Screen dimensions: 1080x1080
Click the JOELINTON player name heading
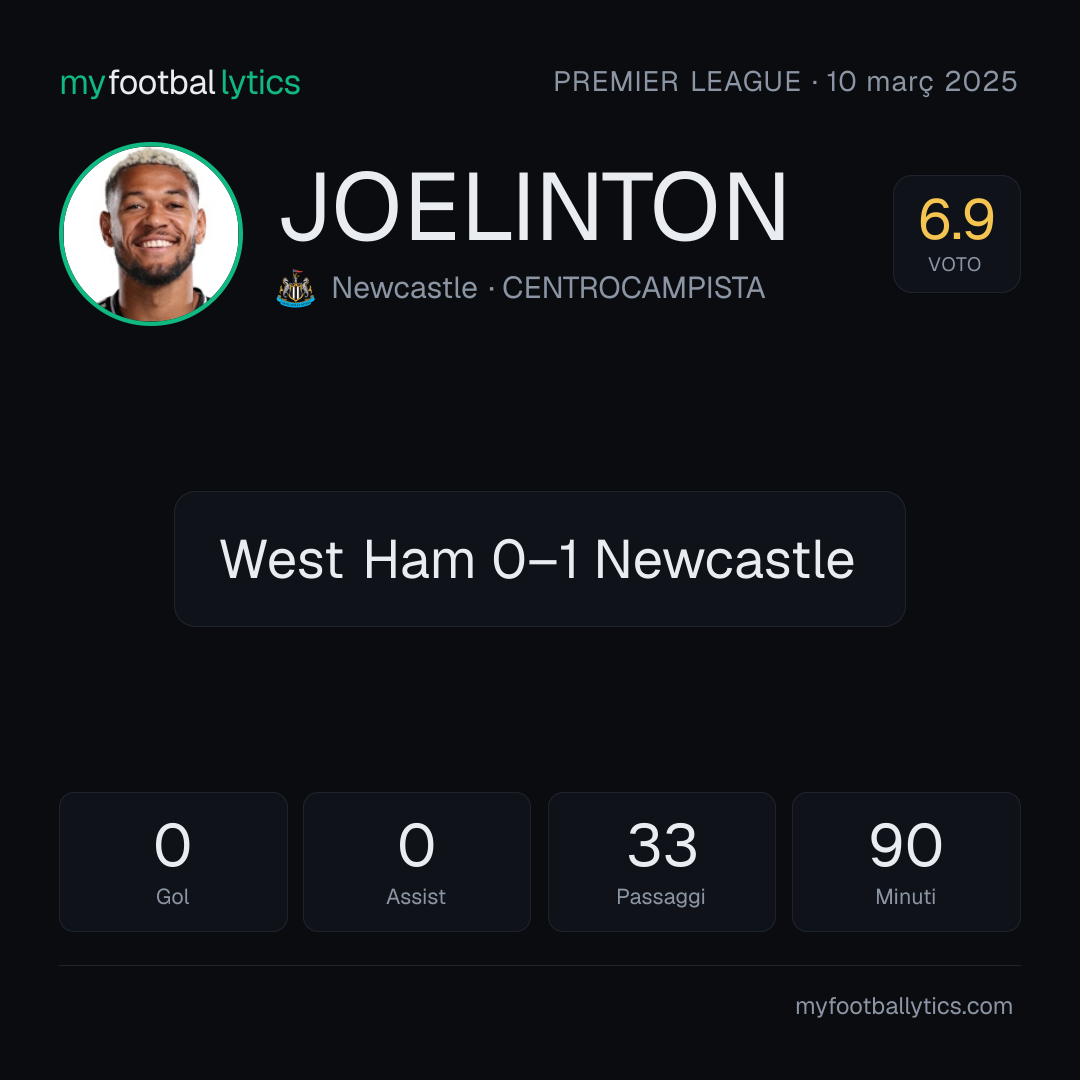tap(534, 207)
